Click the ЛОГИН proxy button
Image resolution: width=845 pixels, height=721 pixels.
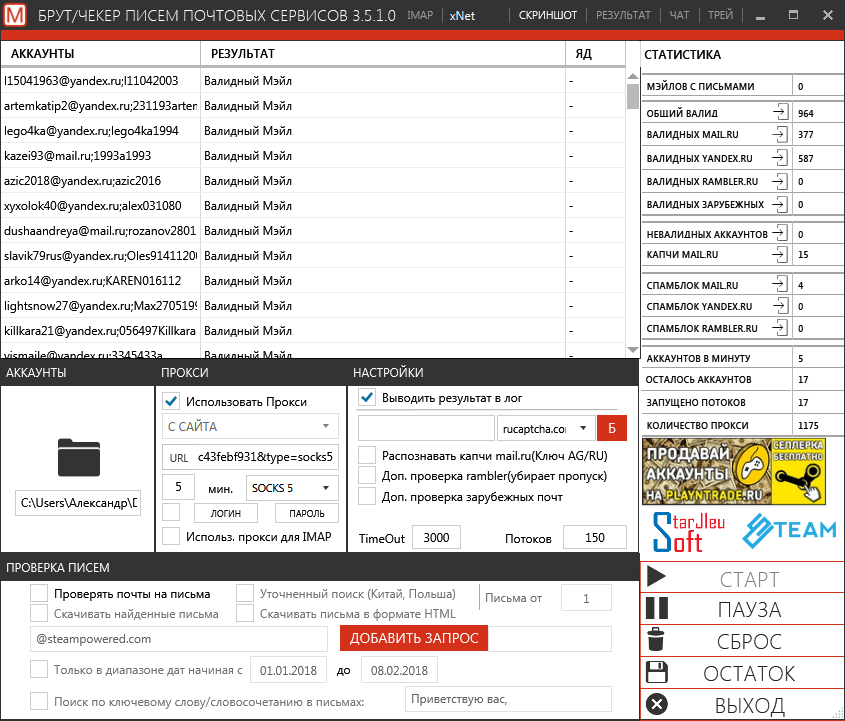coord(224,513)
